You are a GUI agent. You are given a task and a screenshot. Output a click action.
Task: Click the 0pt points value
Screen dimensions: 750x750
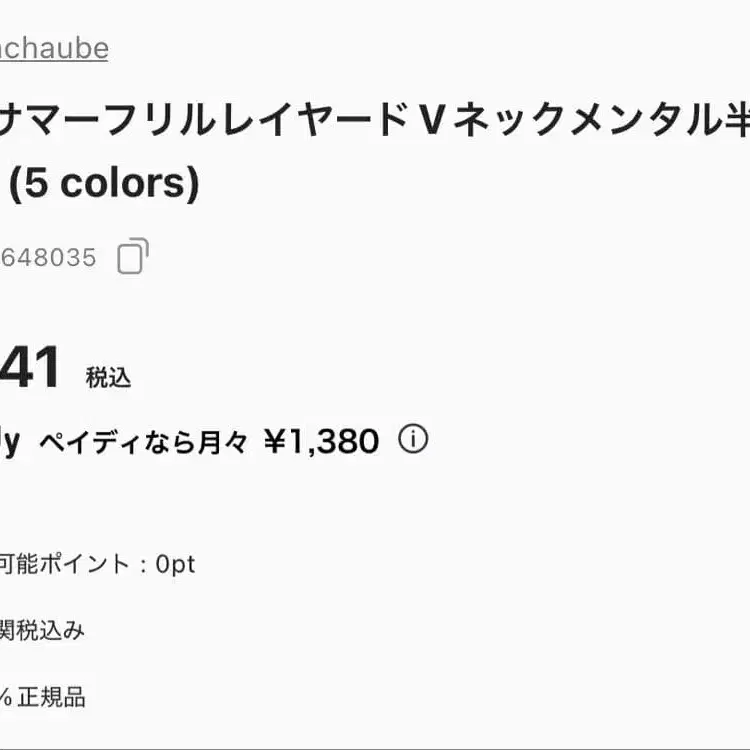tap(175, 564)
